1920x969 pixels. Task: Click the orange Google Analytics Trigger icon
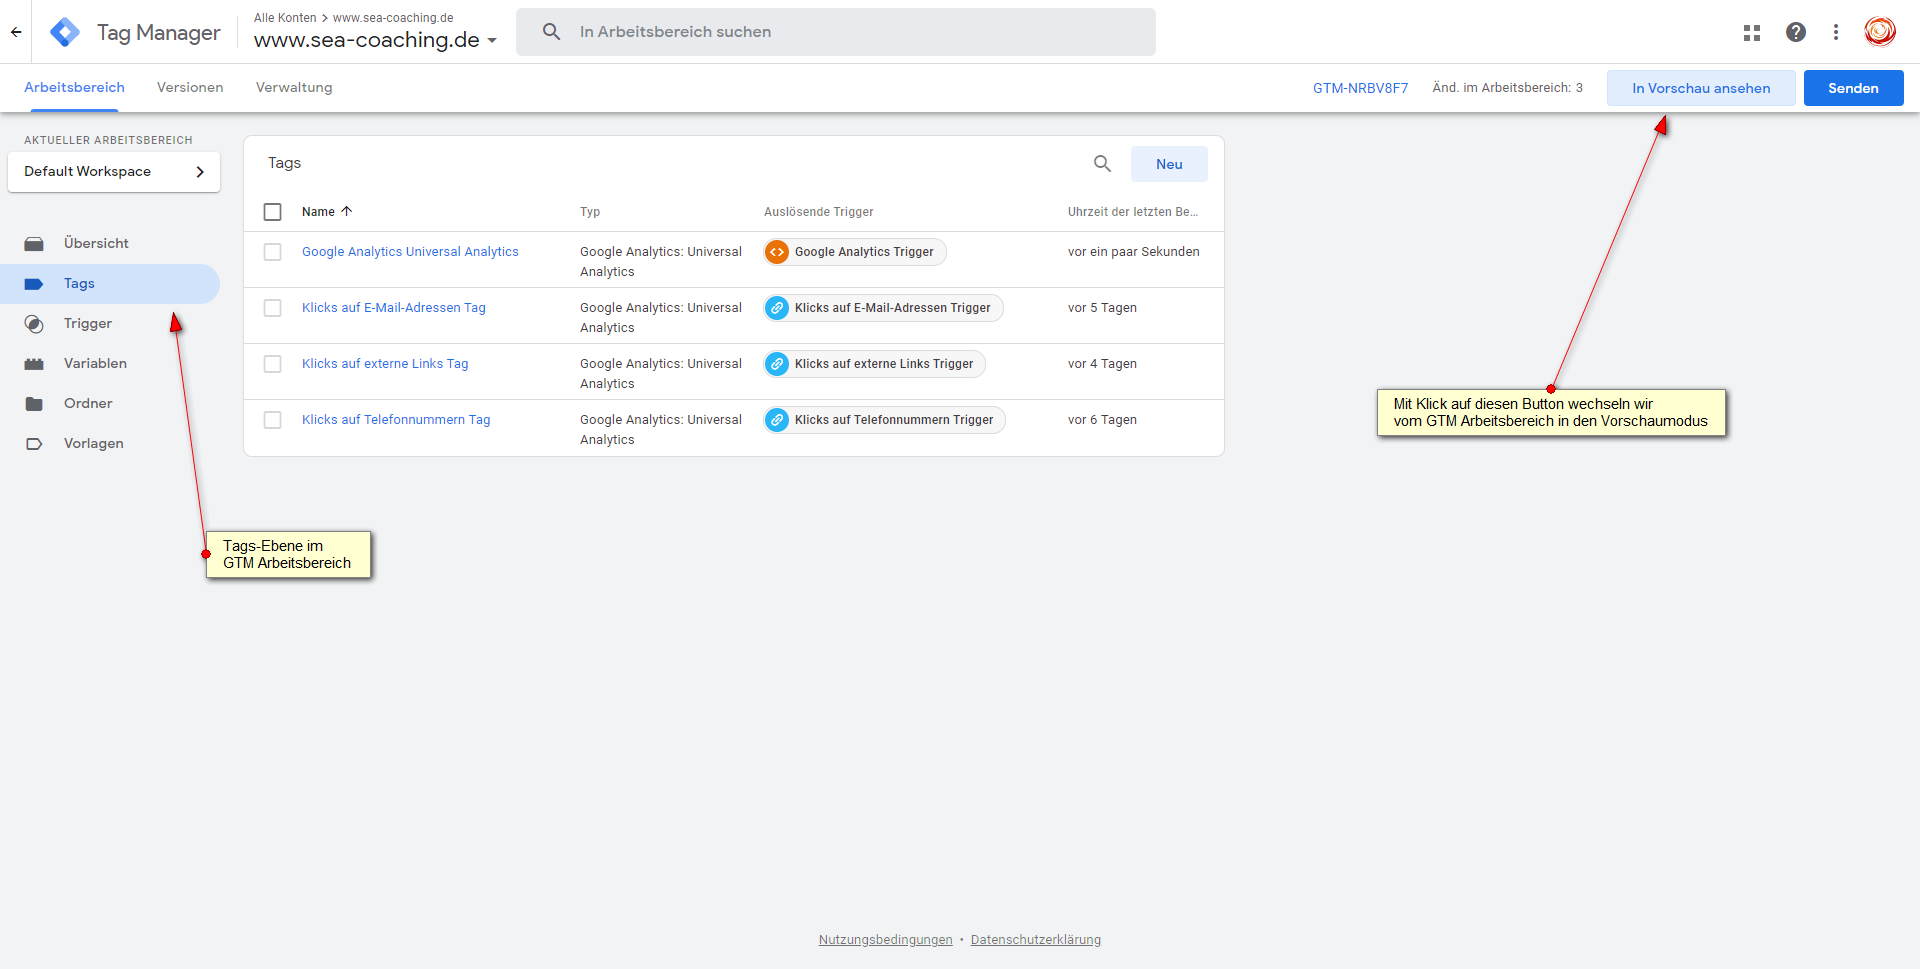[x=777, y=252]
